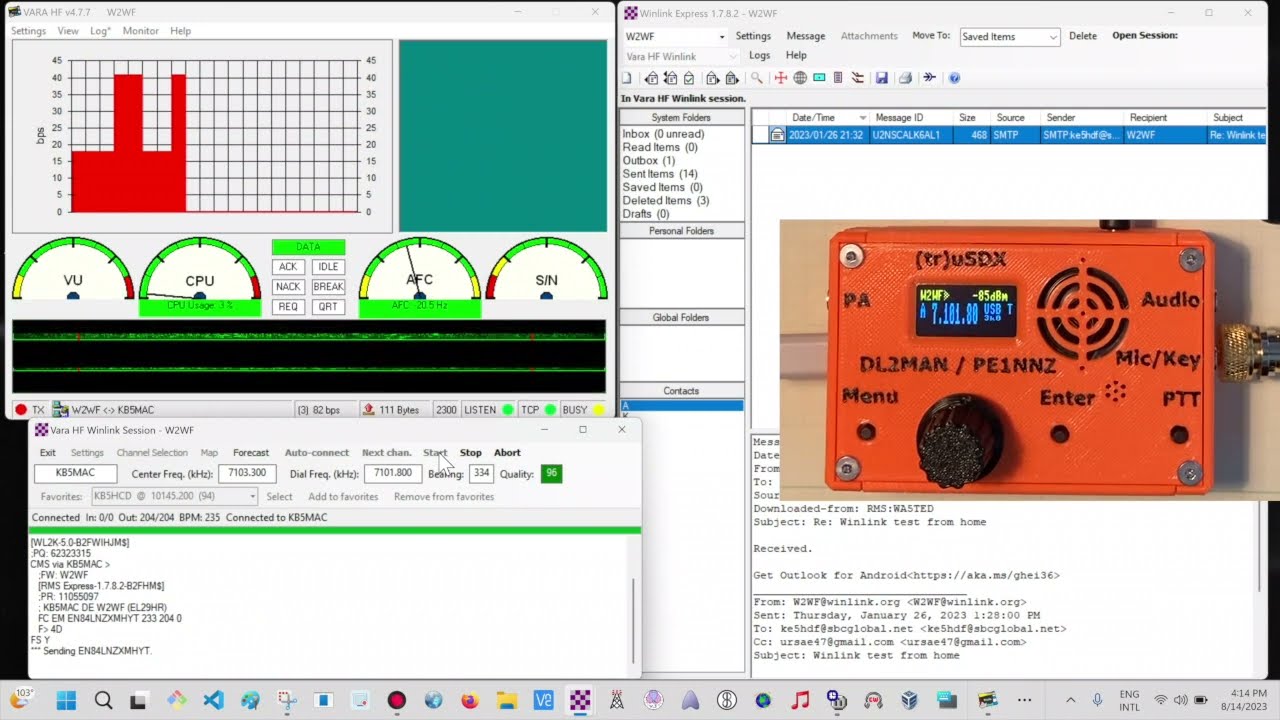Open the Vara HF Winlink session type dropdown
Image resolution: width=1280 pixels, height=720 pixels.
[x=733, y=57]
